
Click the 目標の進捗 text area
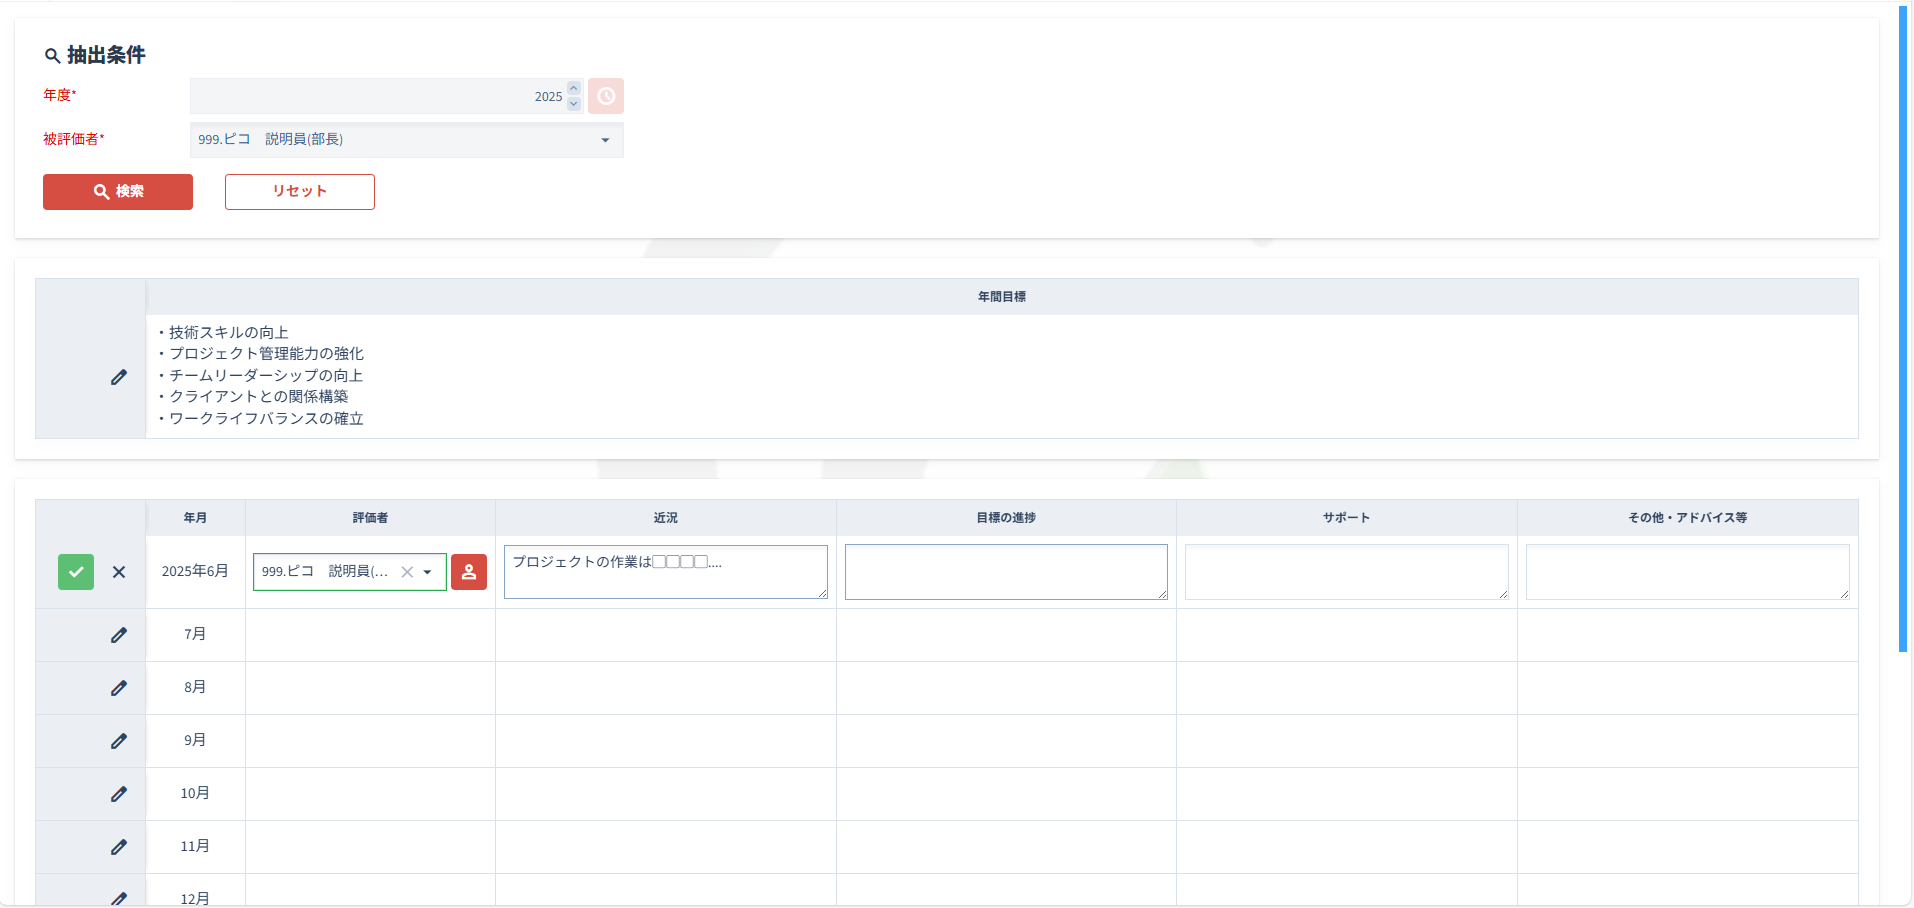(1006, 572)
